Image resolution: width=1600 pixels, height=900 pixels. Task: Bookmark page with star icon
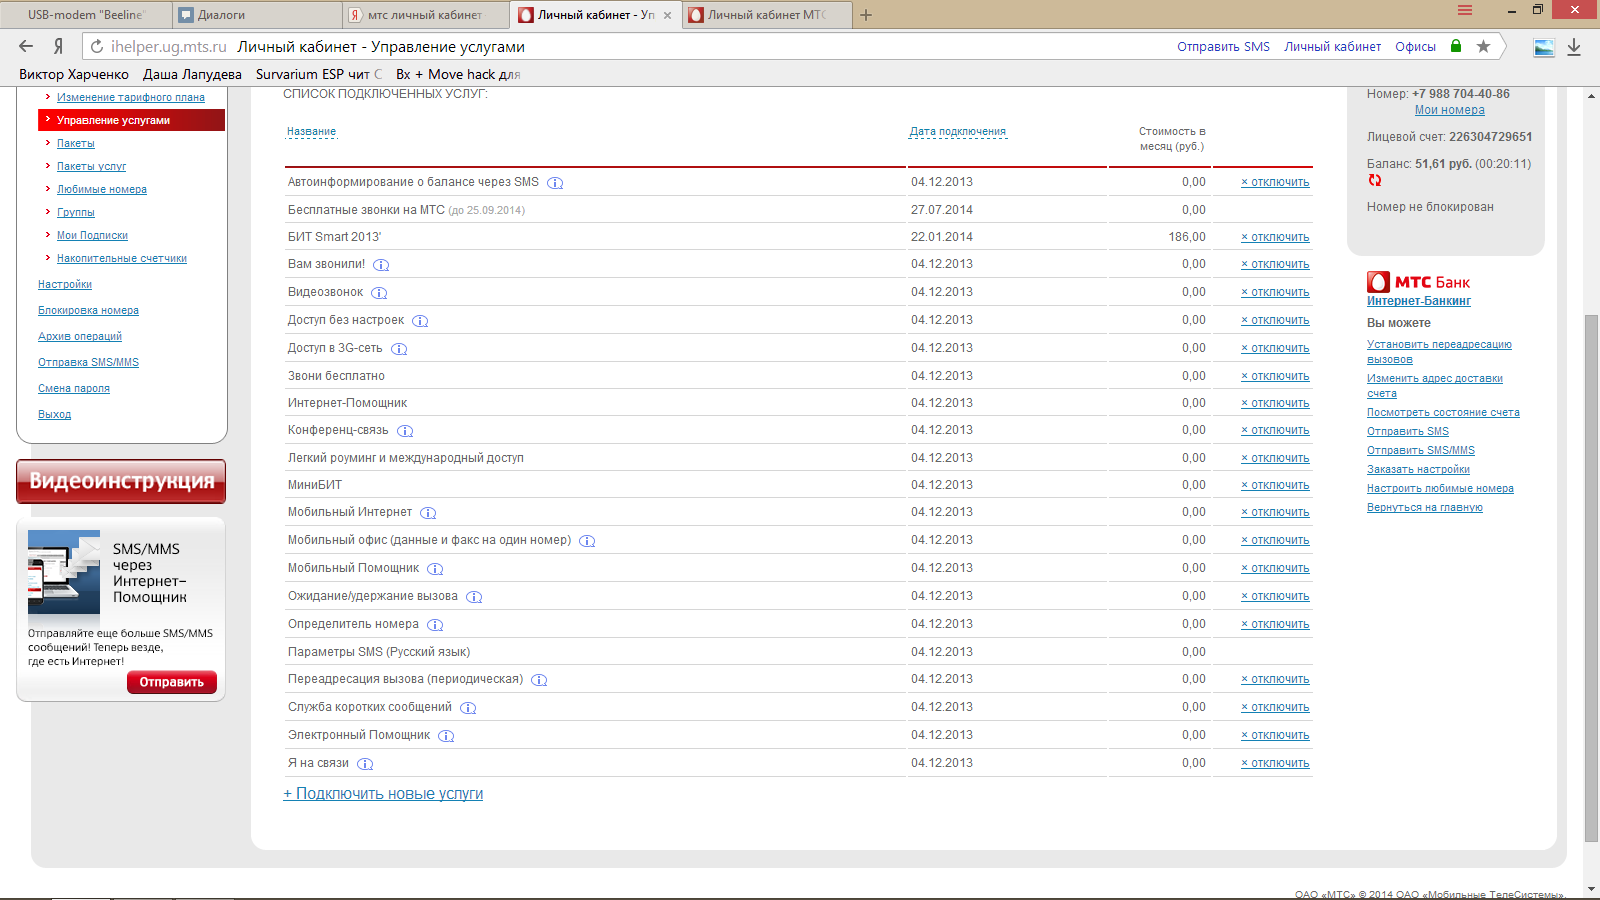point(1483,46)
